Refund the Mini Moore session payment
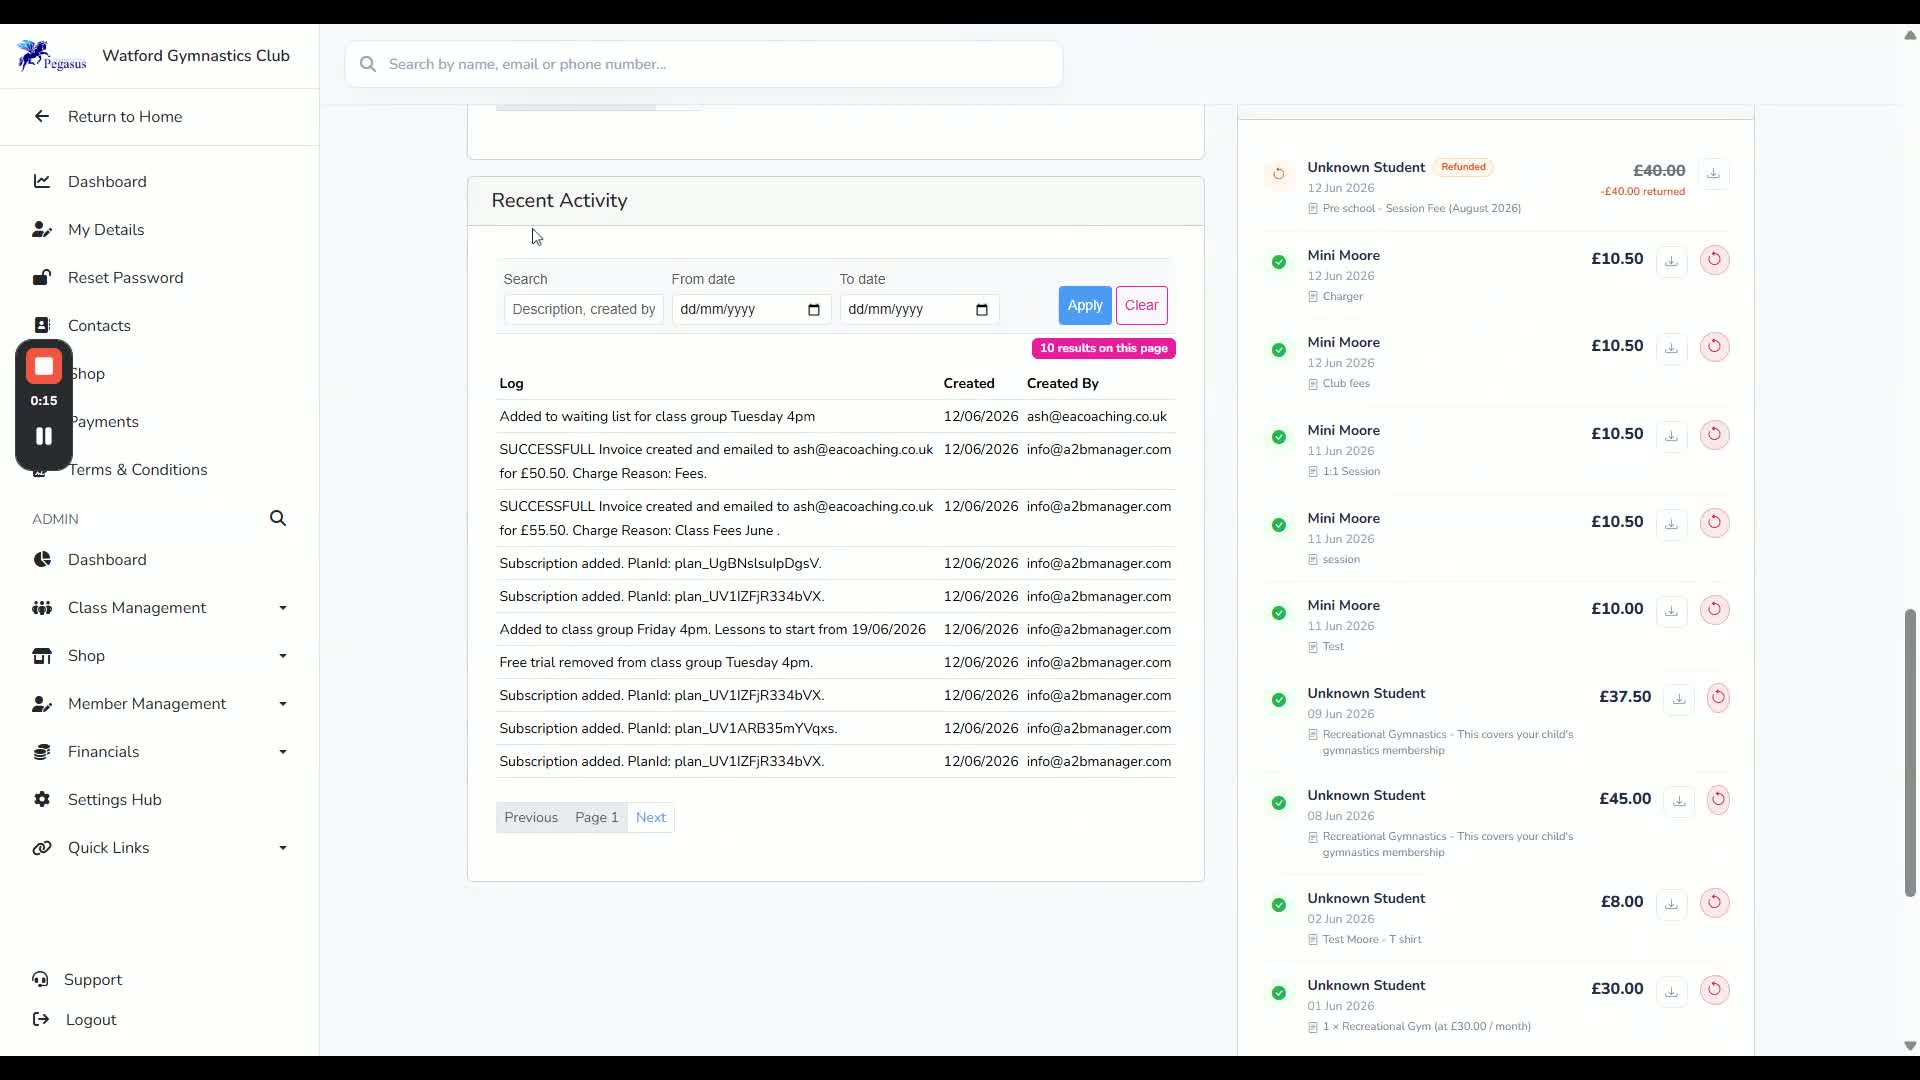 [1714, 523]
